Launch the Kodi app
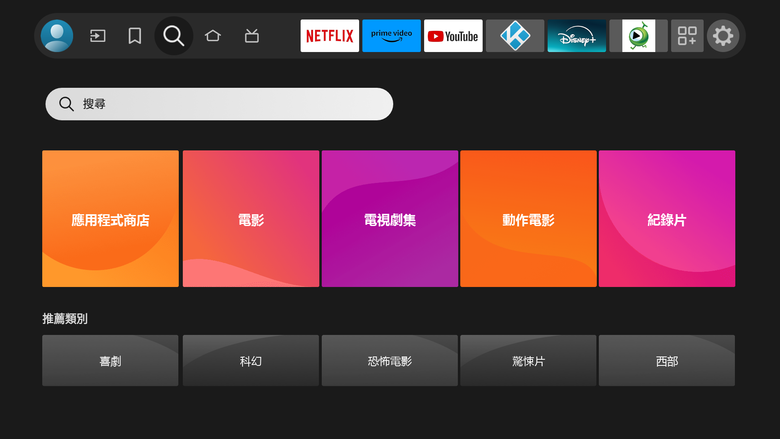 click(515, 36)
